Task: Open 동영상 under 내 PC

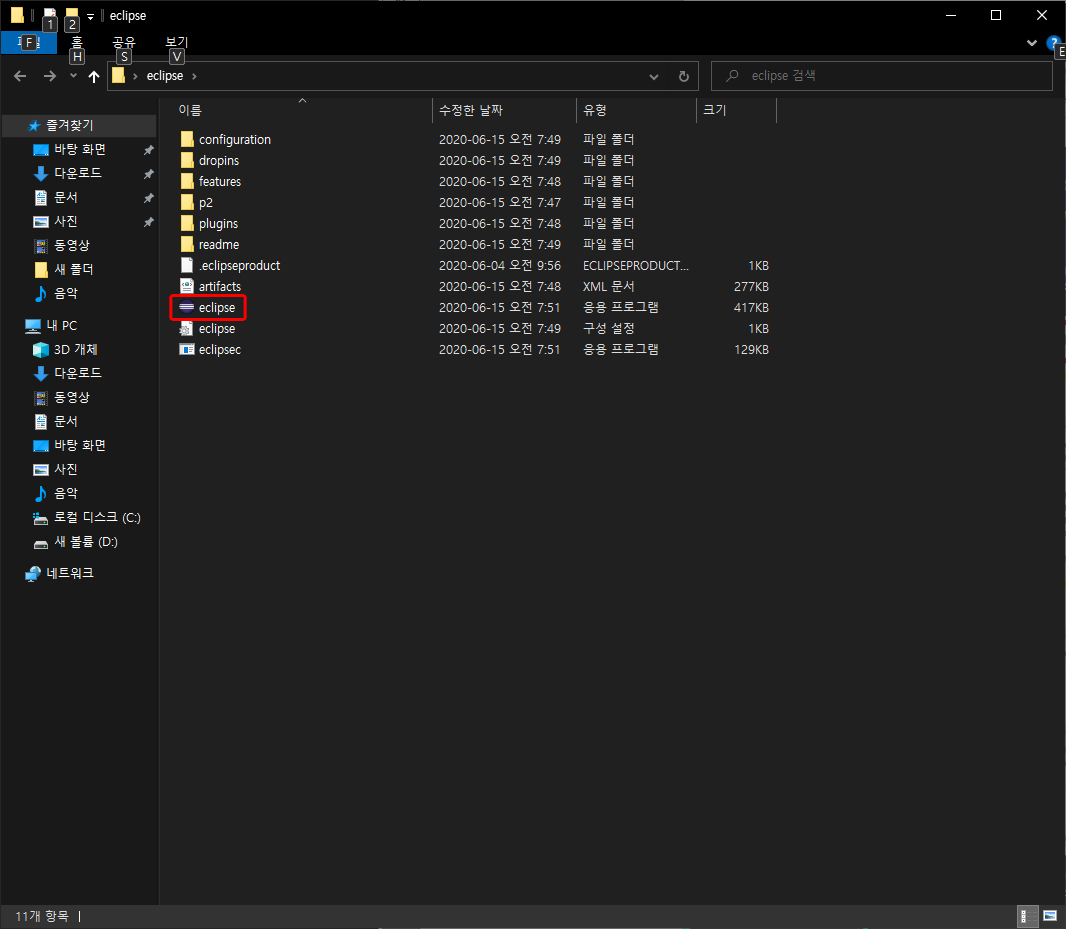Action: click(x=61, y=397)
